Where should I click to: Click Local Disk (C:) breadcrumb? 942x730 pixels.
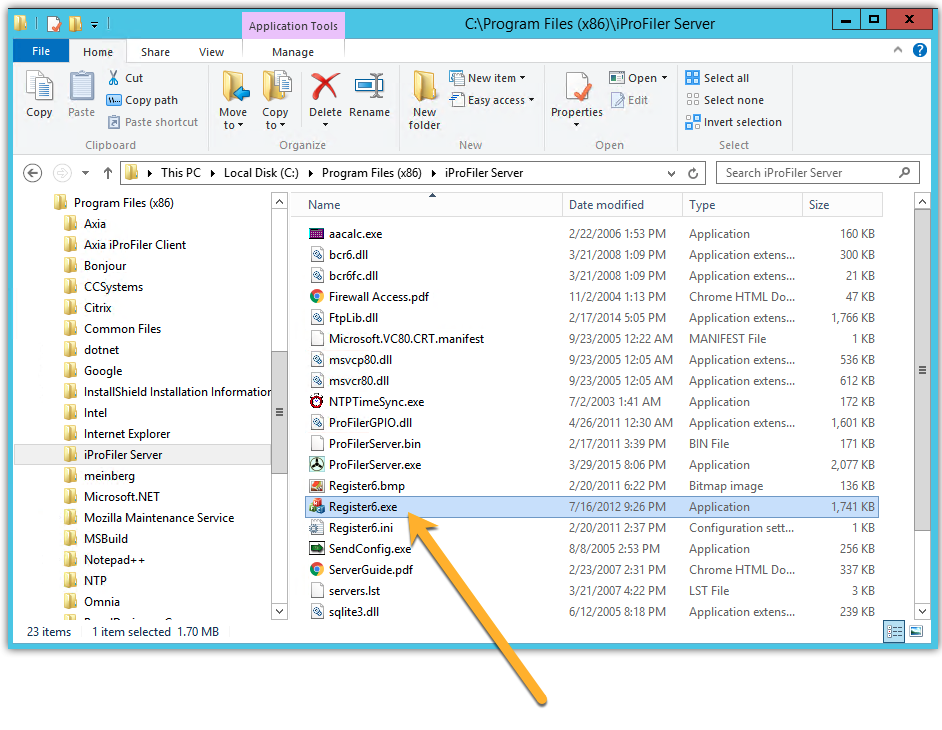261,173
